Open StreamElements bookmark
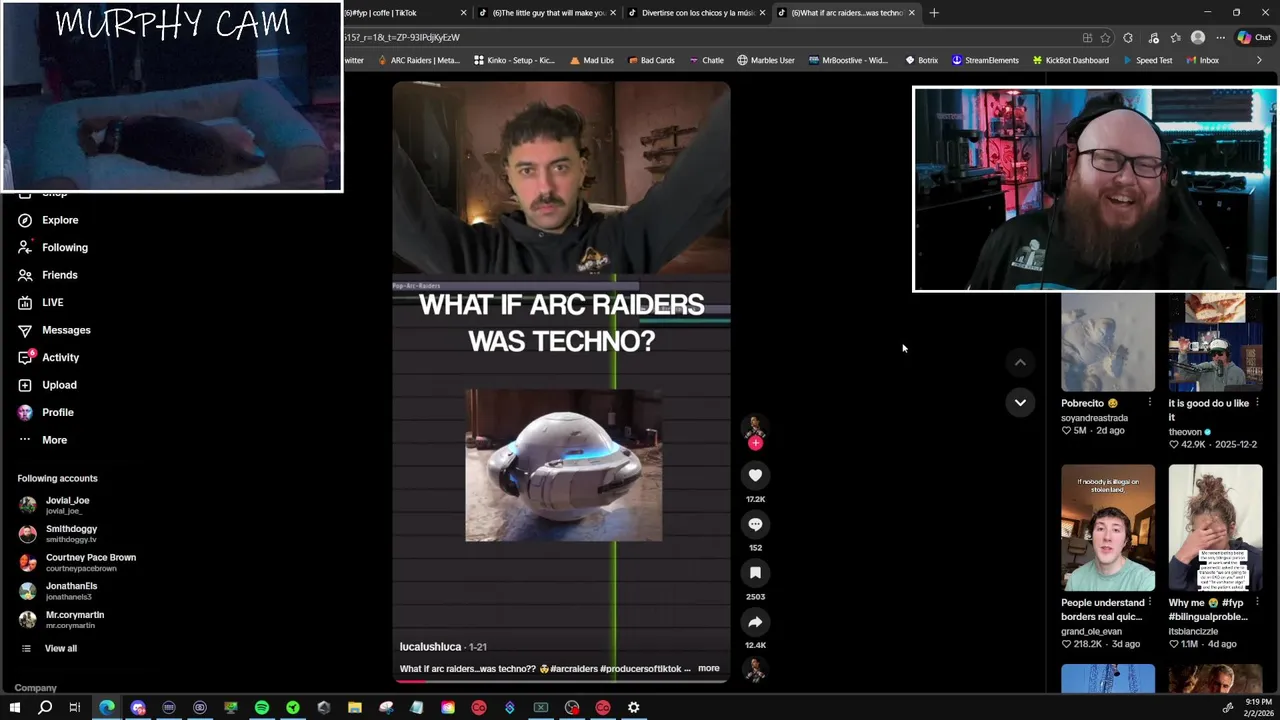1280x720 pixels. [x=985, y=60]
